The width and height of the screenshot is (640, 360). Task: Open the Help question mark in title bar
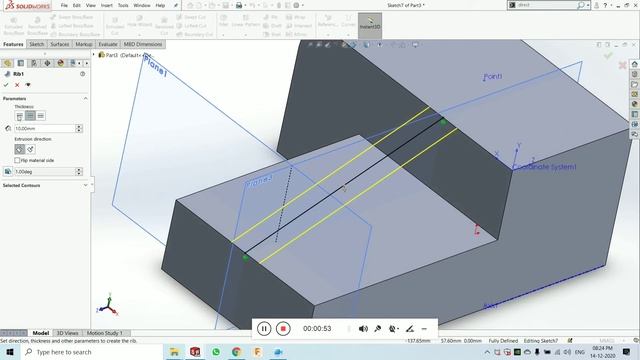[x=605, y=5]
